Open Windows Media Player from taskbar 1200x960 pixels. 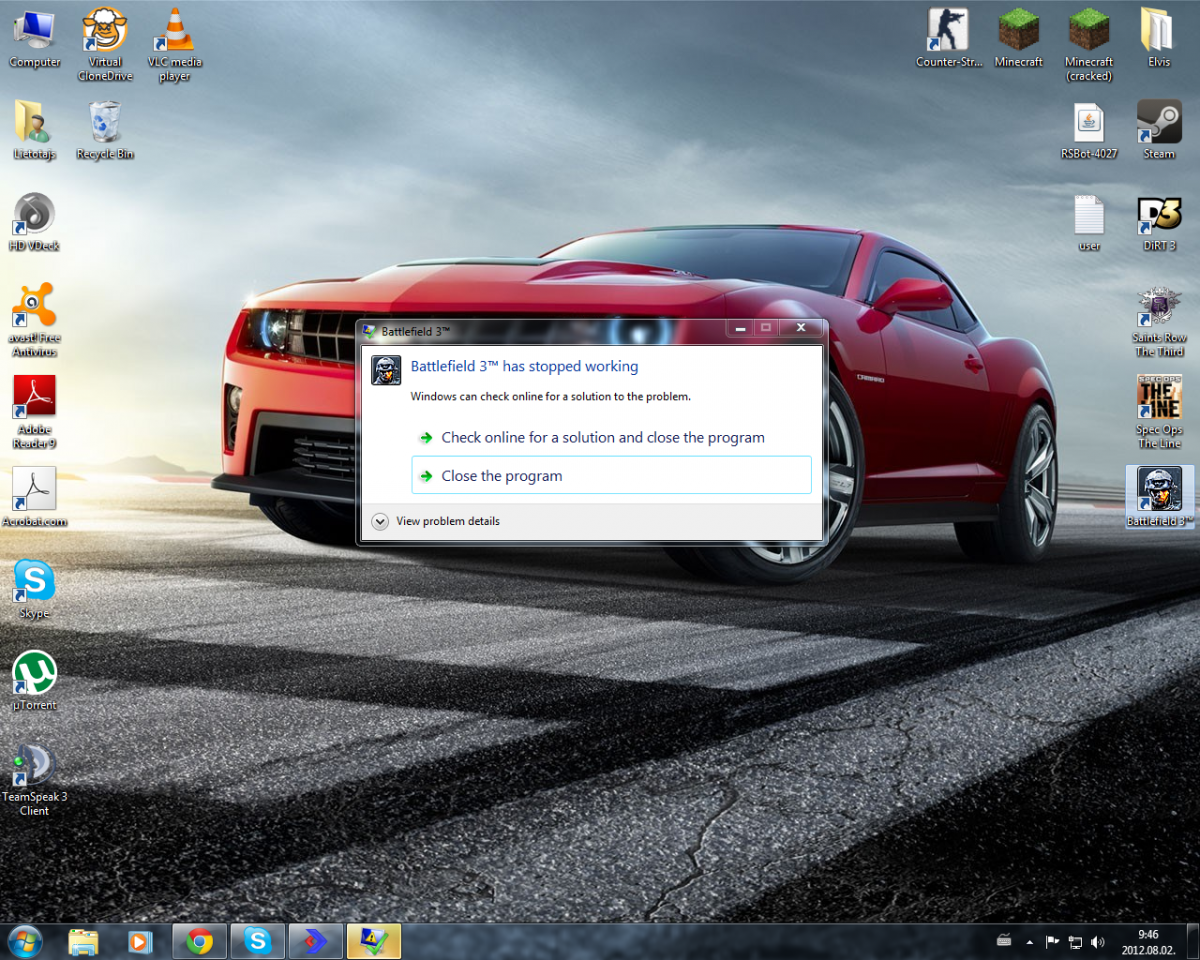coord(140,941)
